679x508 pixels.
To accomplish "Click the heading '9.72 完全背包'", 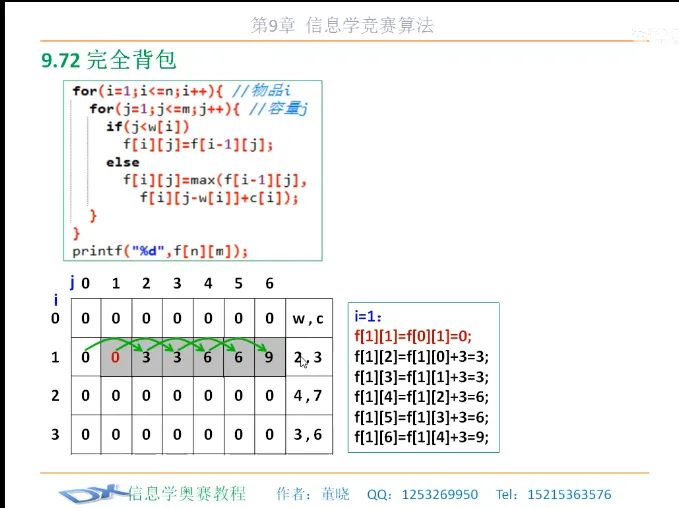I will coord(108,61).
